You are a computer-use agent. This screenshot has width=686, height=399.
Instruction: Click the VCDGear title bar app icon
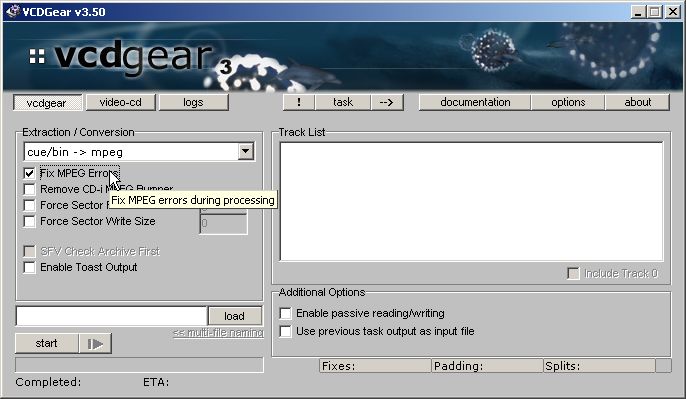click(x=13, y=11)
